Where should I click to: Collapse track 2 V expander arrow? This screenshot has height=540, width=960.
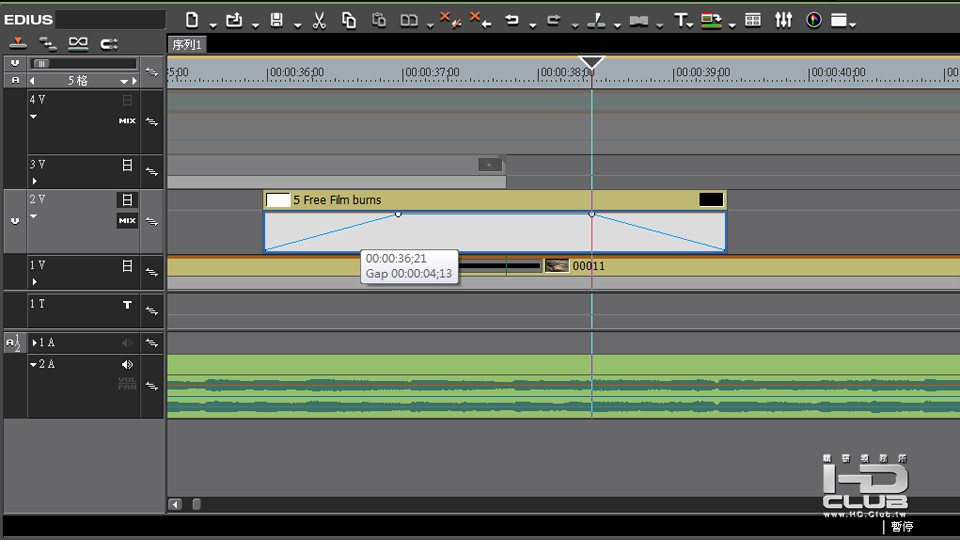[x=34, y=216]
